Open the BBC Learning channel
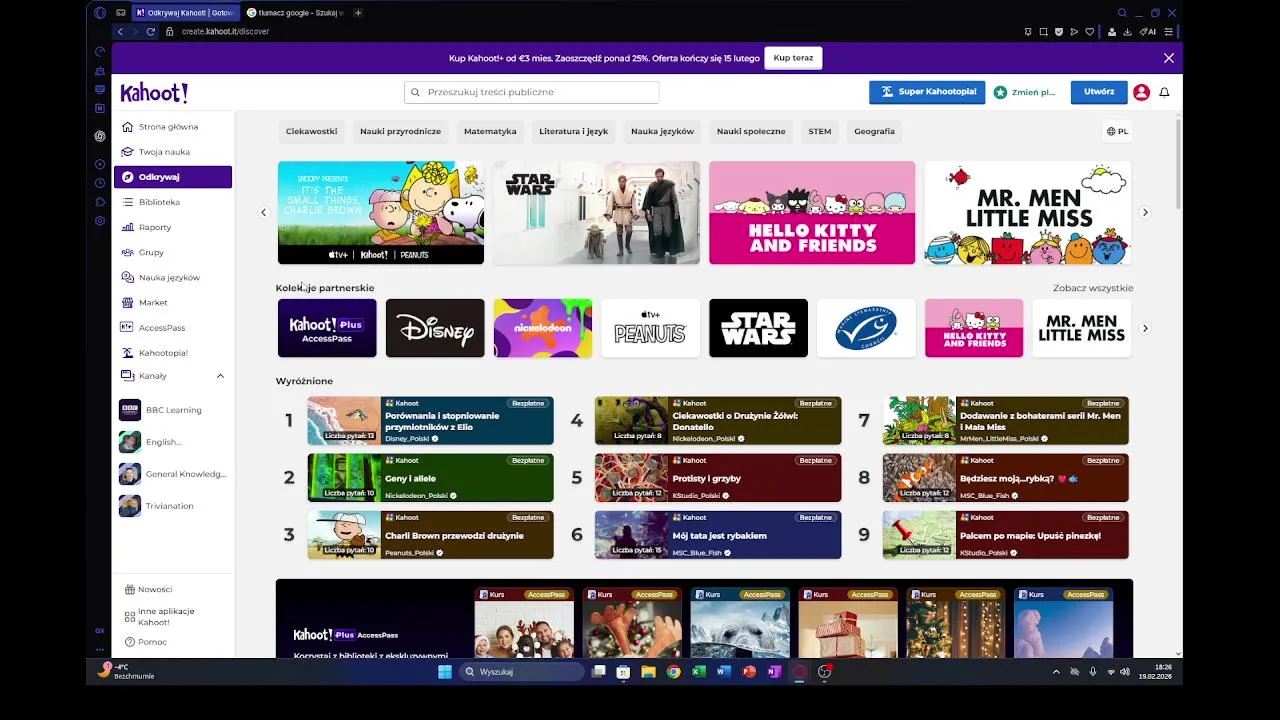Image resolution: width=1280 pixels, height=720 pixels. [172, 410]
